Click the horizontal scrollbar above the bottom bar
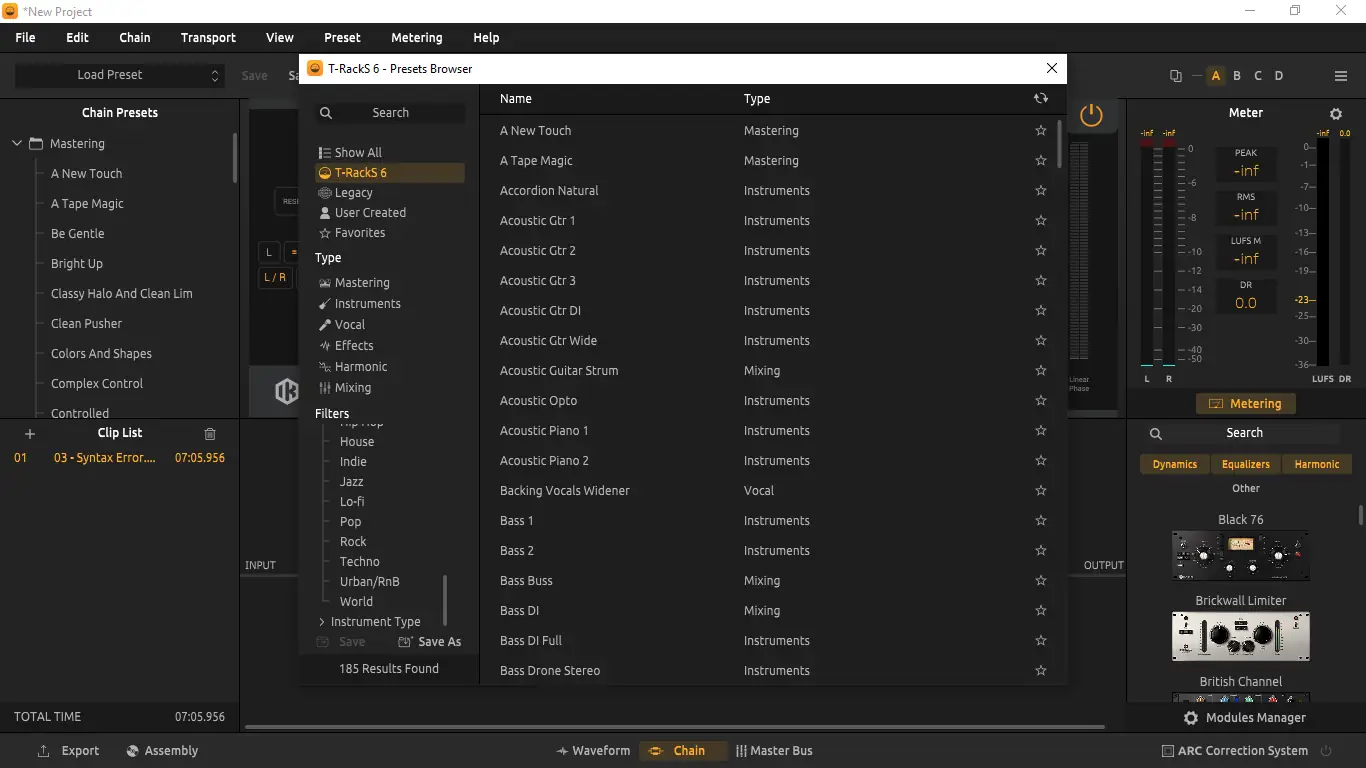The image size is (1366, 768). [675, 727]
